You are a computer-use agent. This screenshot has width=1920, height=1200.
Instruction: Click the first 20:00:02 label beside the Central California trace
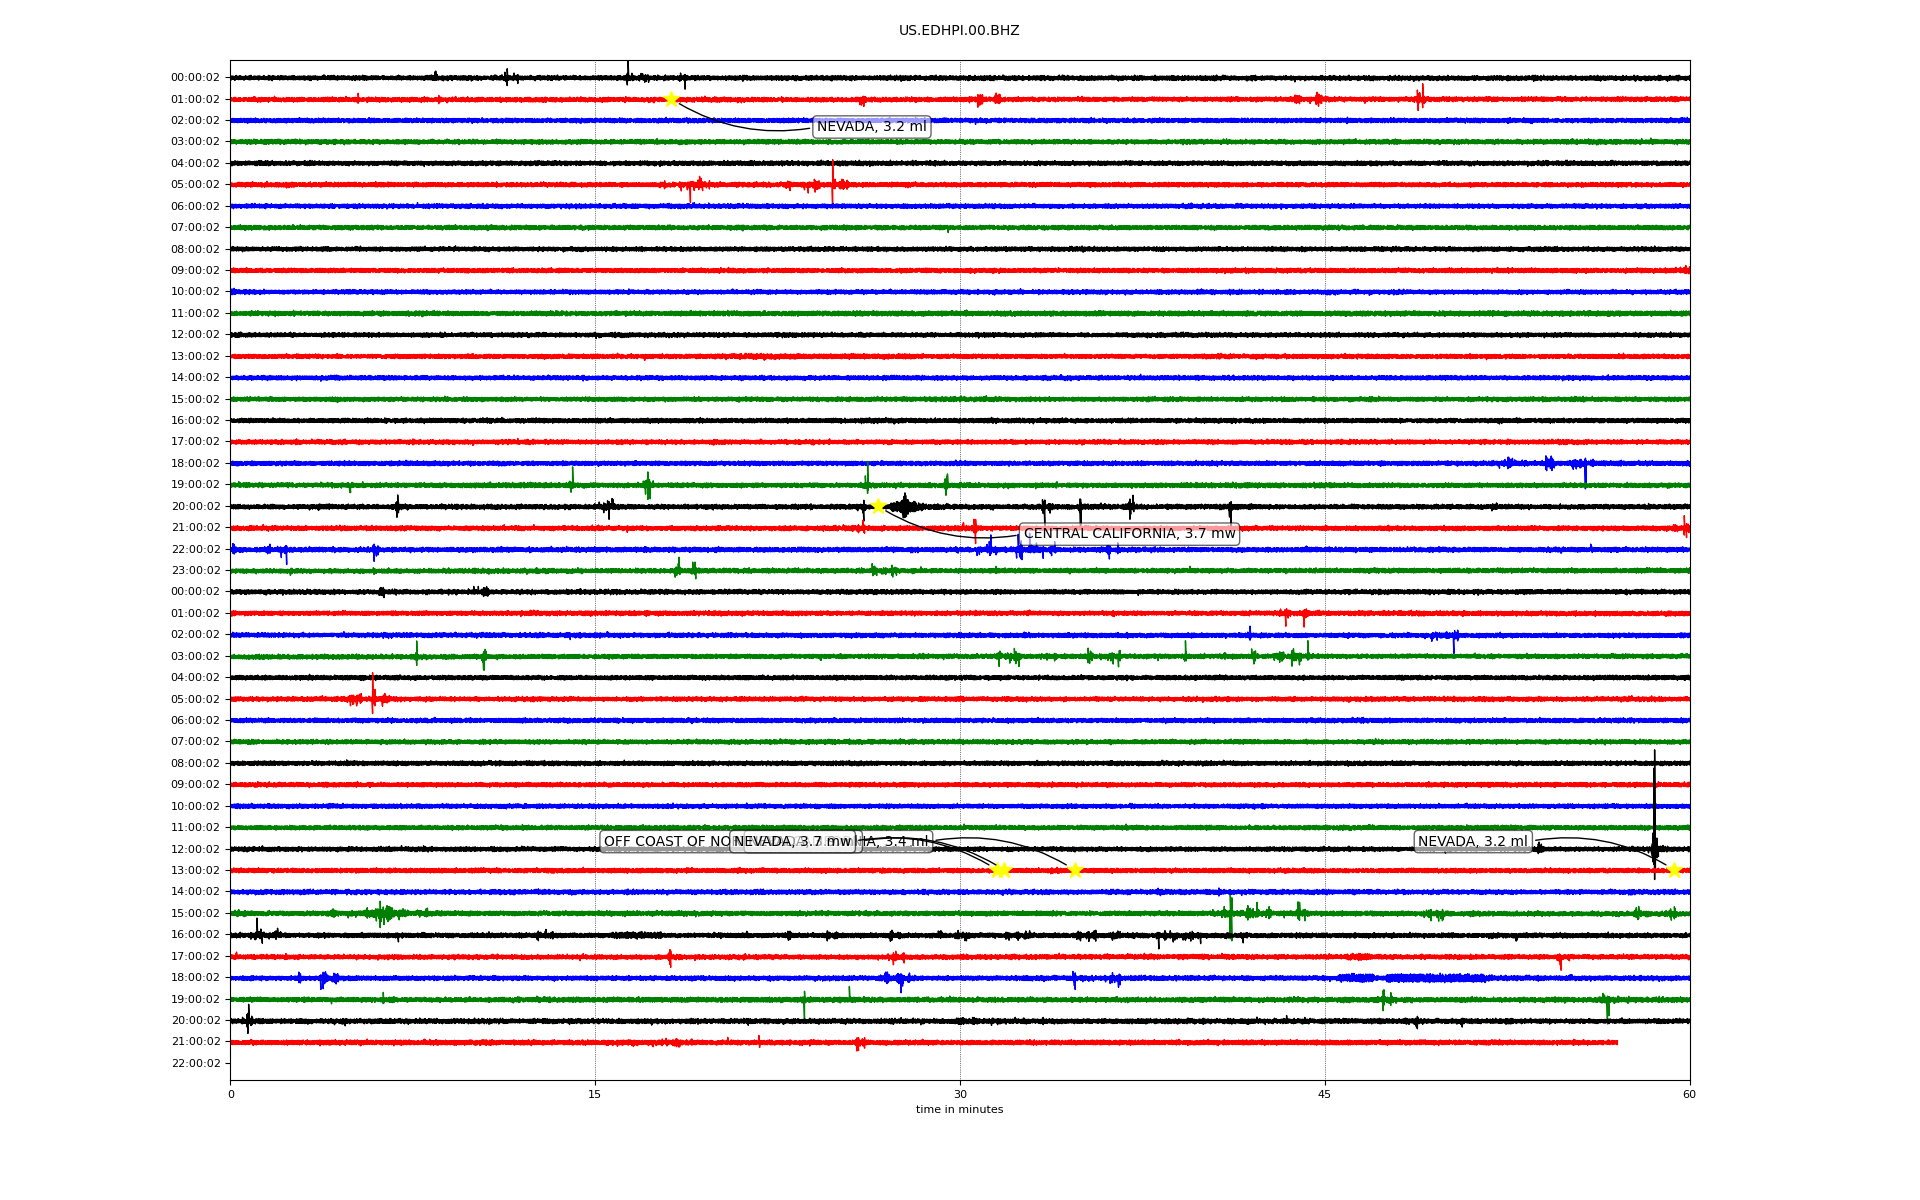pyautogui.click(x=195, y=507)
